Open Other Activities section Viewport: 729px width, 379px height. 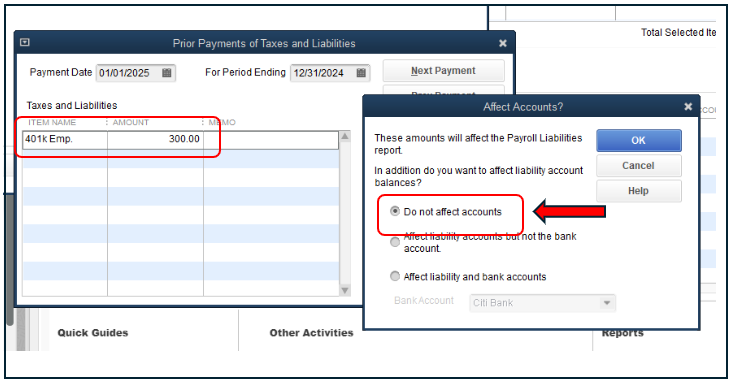pyautogui.click(x=311, y=332)
